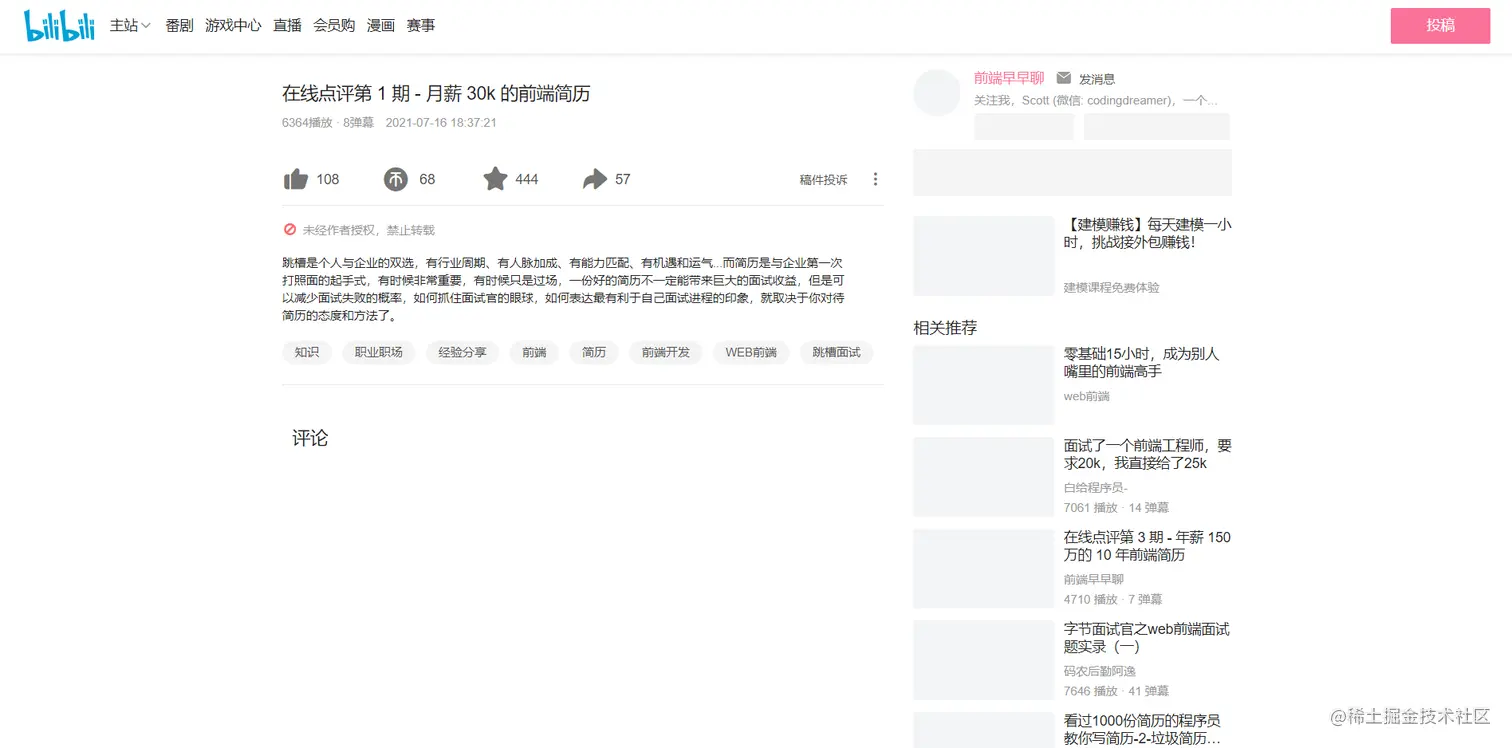Click the bilibili logo

(59, 25)
